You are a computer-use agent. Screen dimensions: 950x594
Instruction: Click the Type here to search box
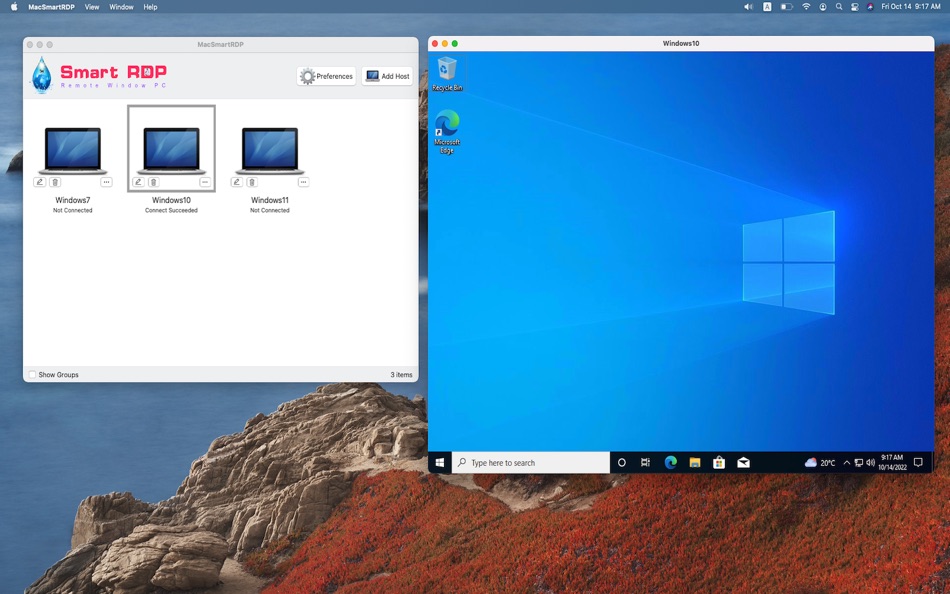pyautogui.click(x=531, y=462)
